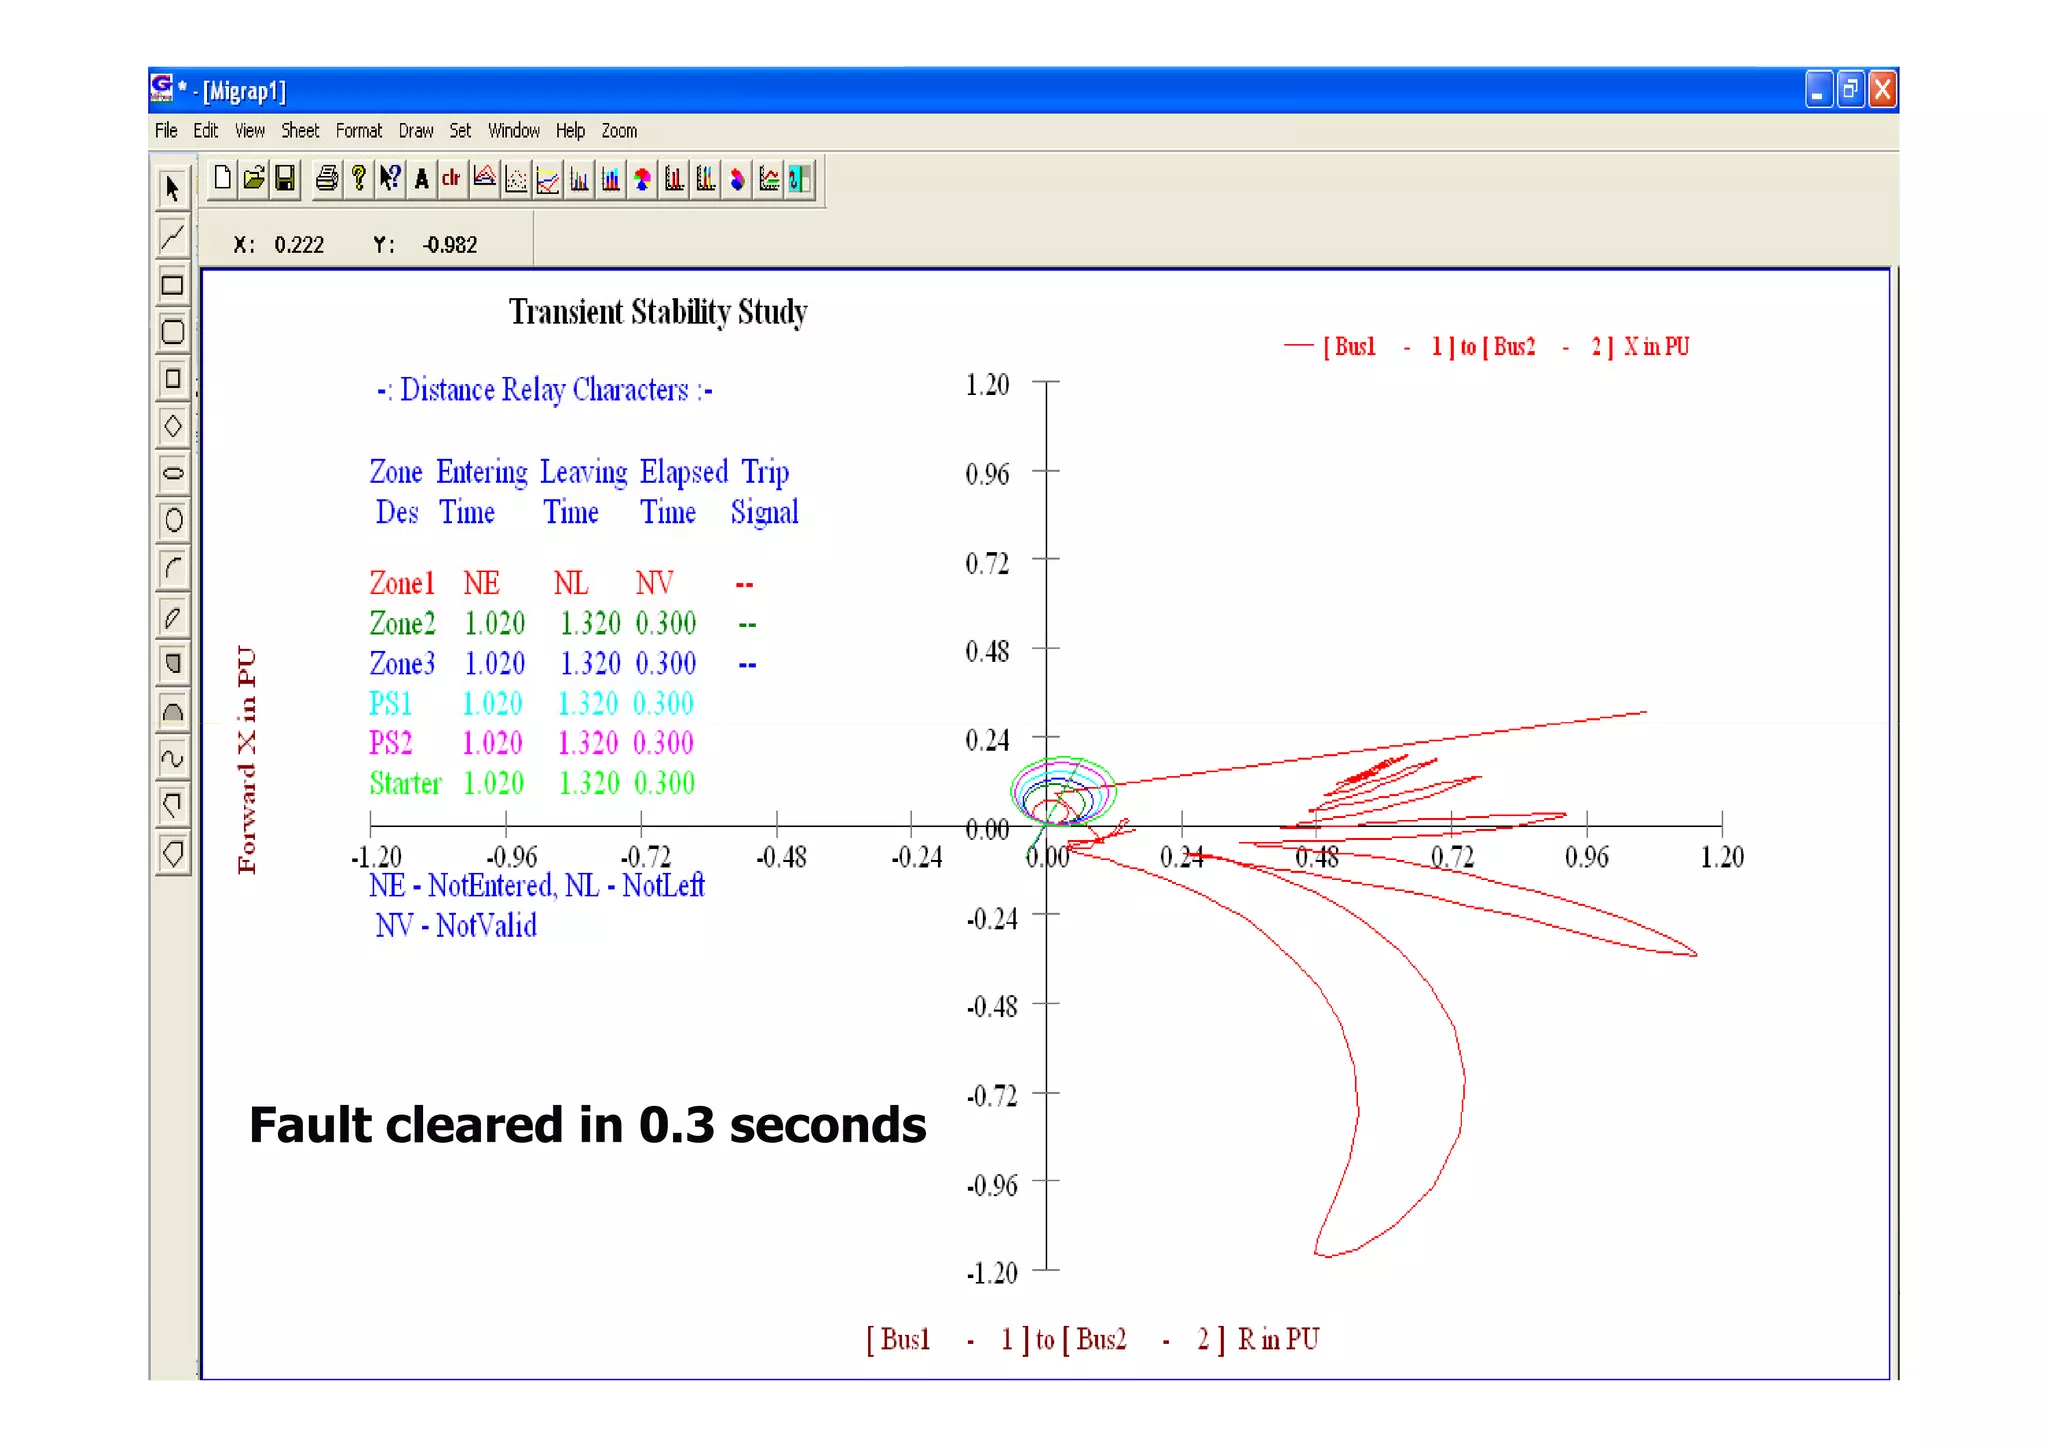The width and height of the screenshot is (2048, 1447).
Task: Choose the first 3D bar chart icon
Action: pyautogui.click(x=674, y=179)
